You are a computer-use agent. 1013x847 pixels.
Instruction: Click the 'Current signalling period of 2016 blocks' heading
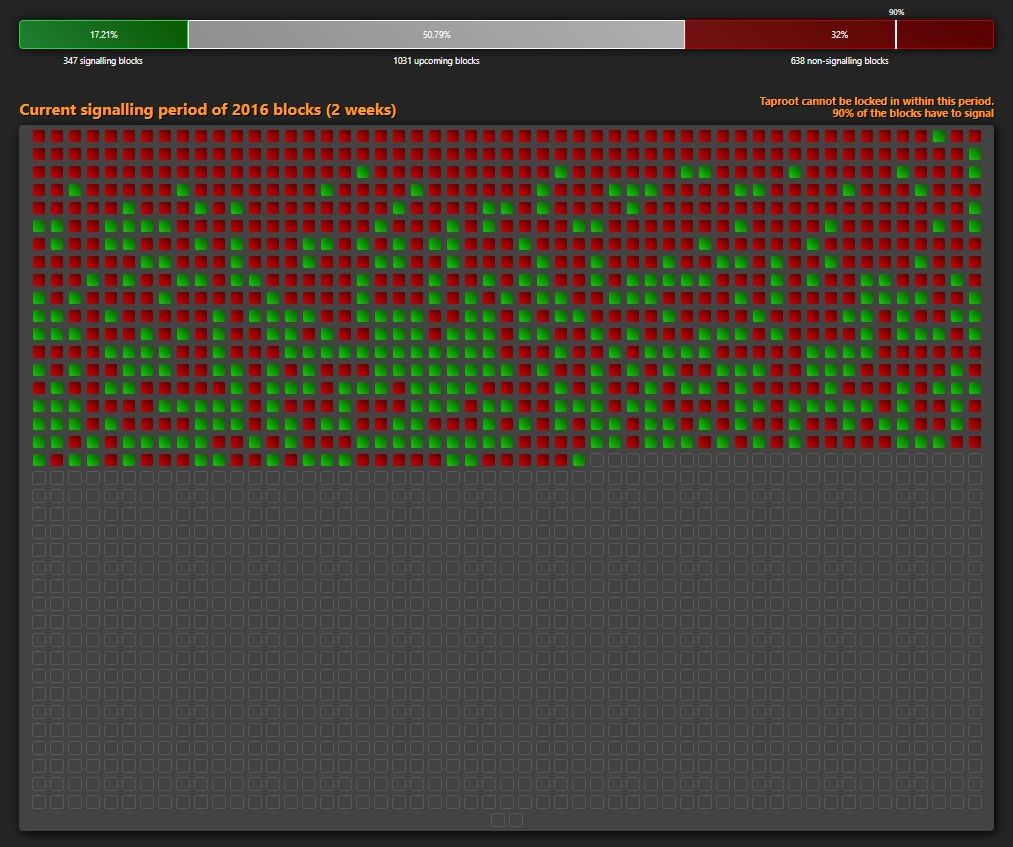pos(207,109)
